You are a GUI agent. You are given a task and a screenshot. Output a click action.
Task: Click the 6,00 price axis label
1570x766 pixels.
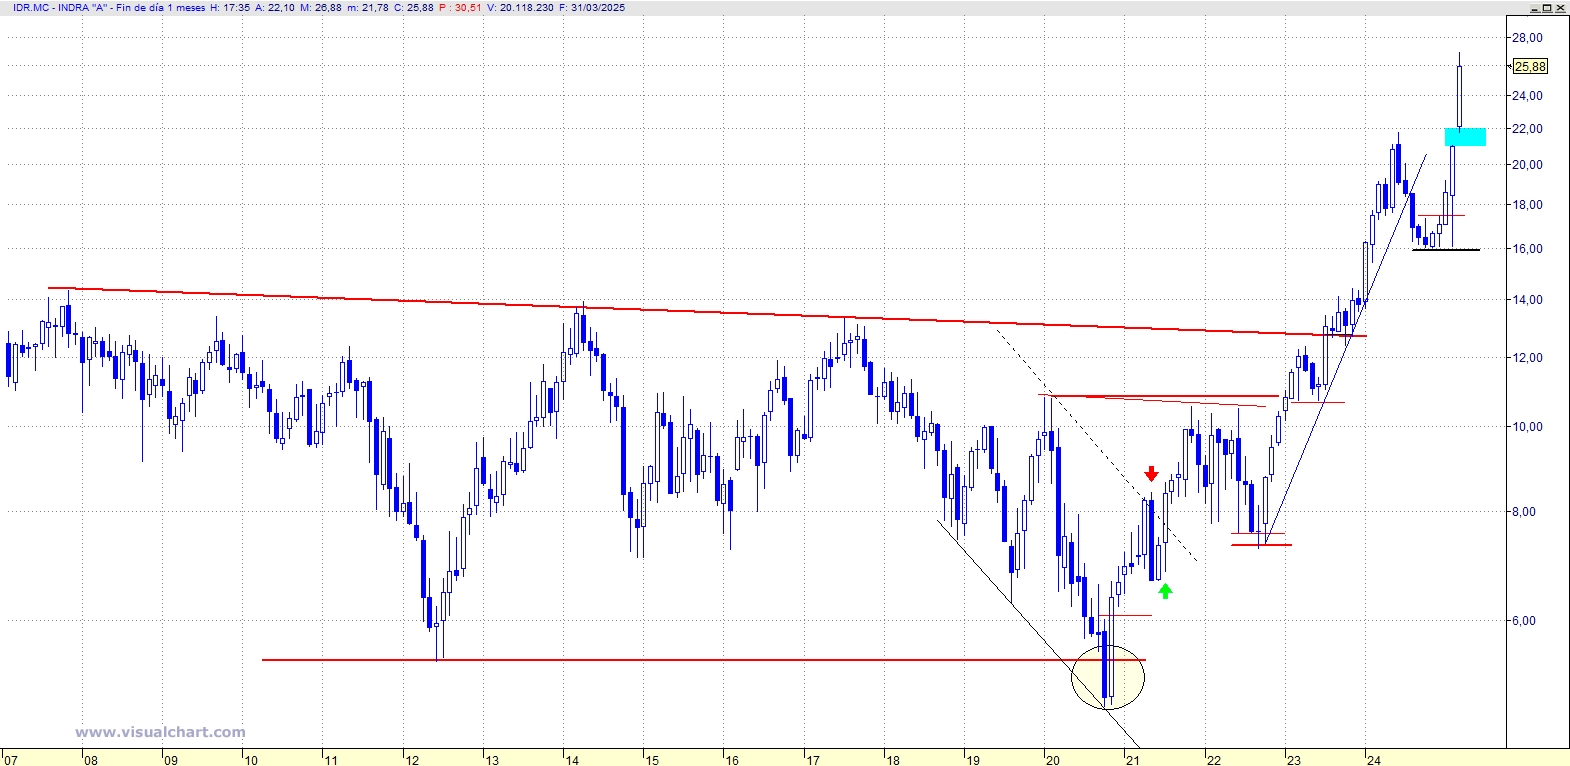click(x=1524, y=621)
